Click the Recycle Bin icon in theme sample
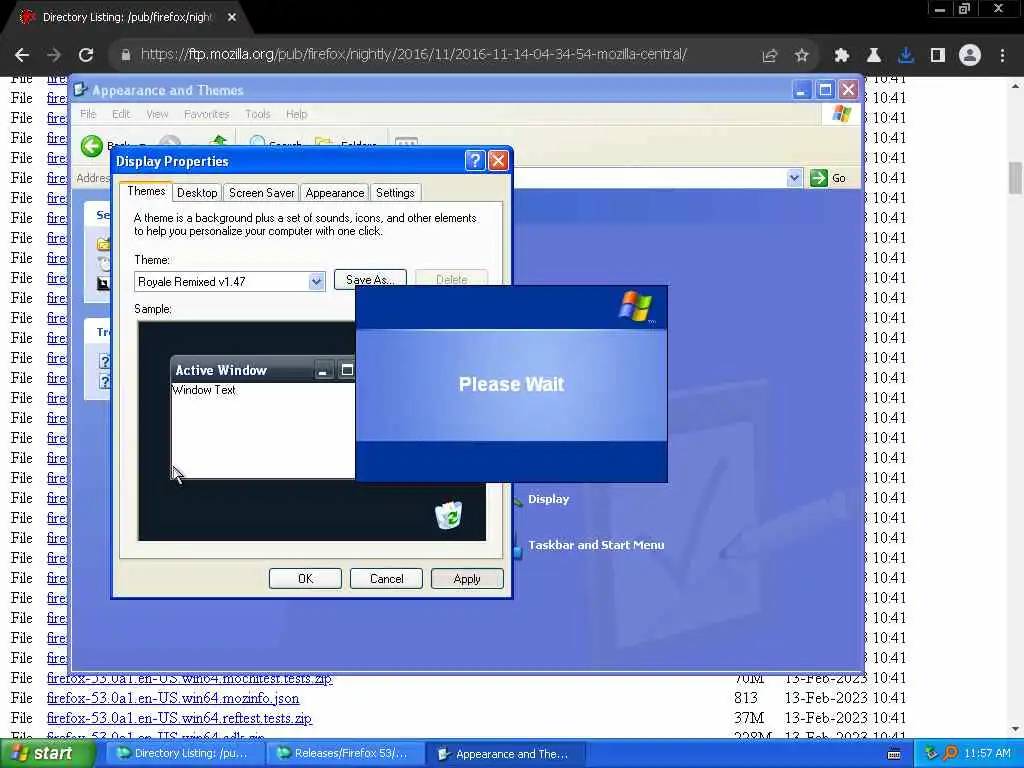Viewport: 1024px width, 768px height. 449,515
